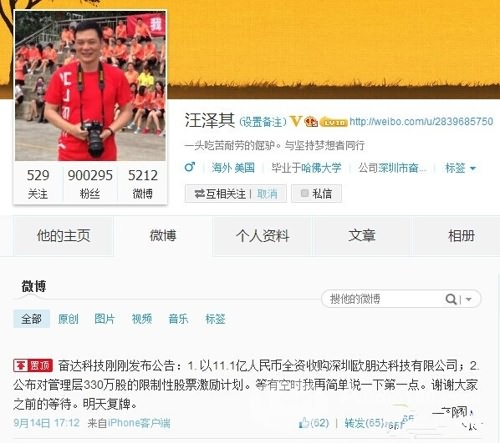Click the male gender symbol icon
Image resolution: width=500 pixels, height=443 pixels.
(190, 167)
